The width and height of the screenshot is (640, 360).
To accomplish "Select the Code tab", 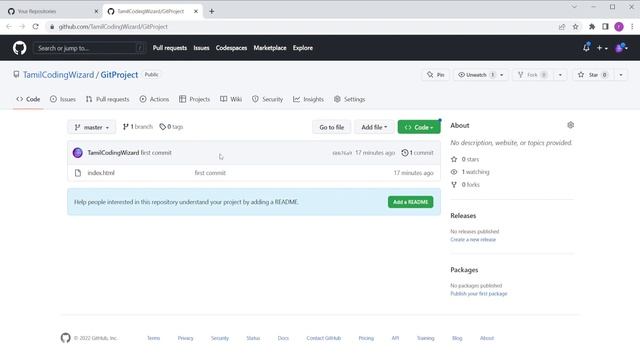I will [28, 99].
